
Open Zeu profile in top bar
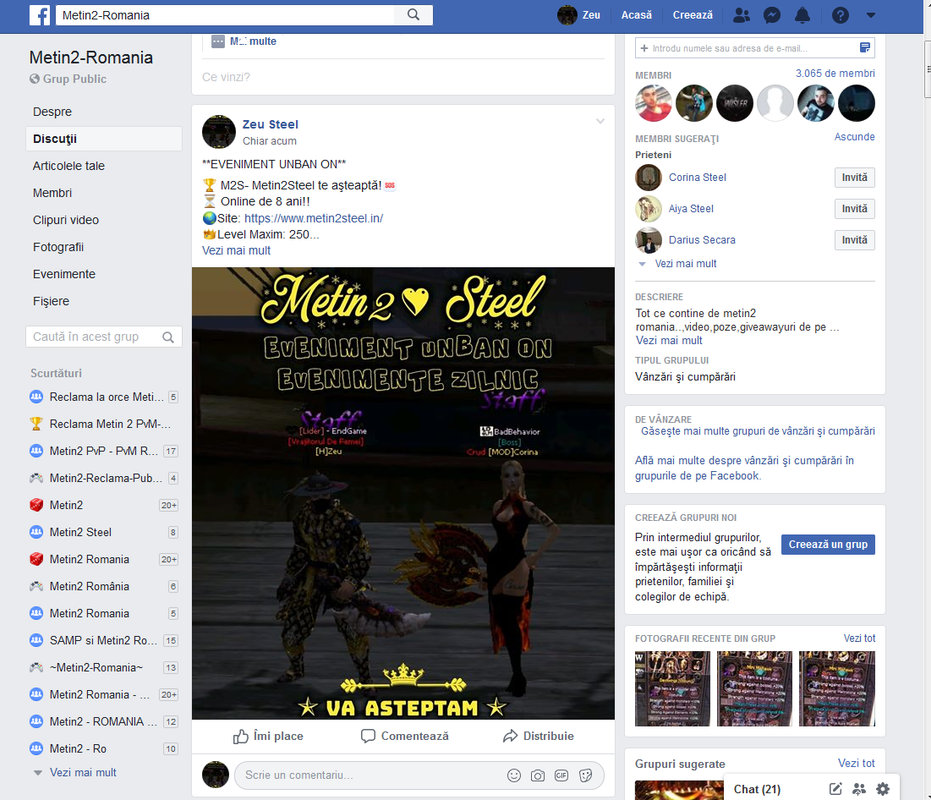point(579,15)
